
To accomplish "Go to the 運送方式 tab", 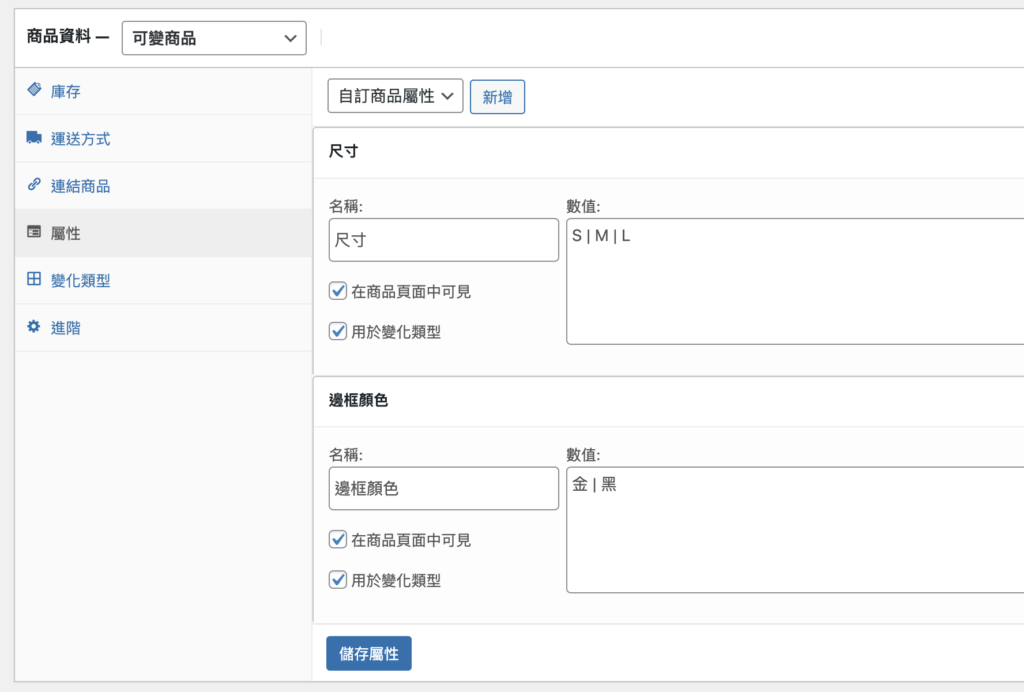I will tap(83, 139).
